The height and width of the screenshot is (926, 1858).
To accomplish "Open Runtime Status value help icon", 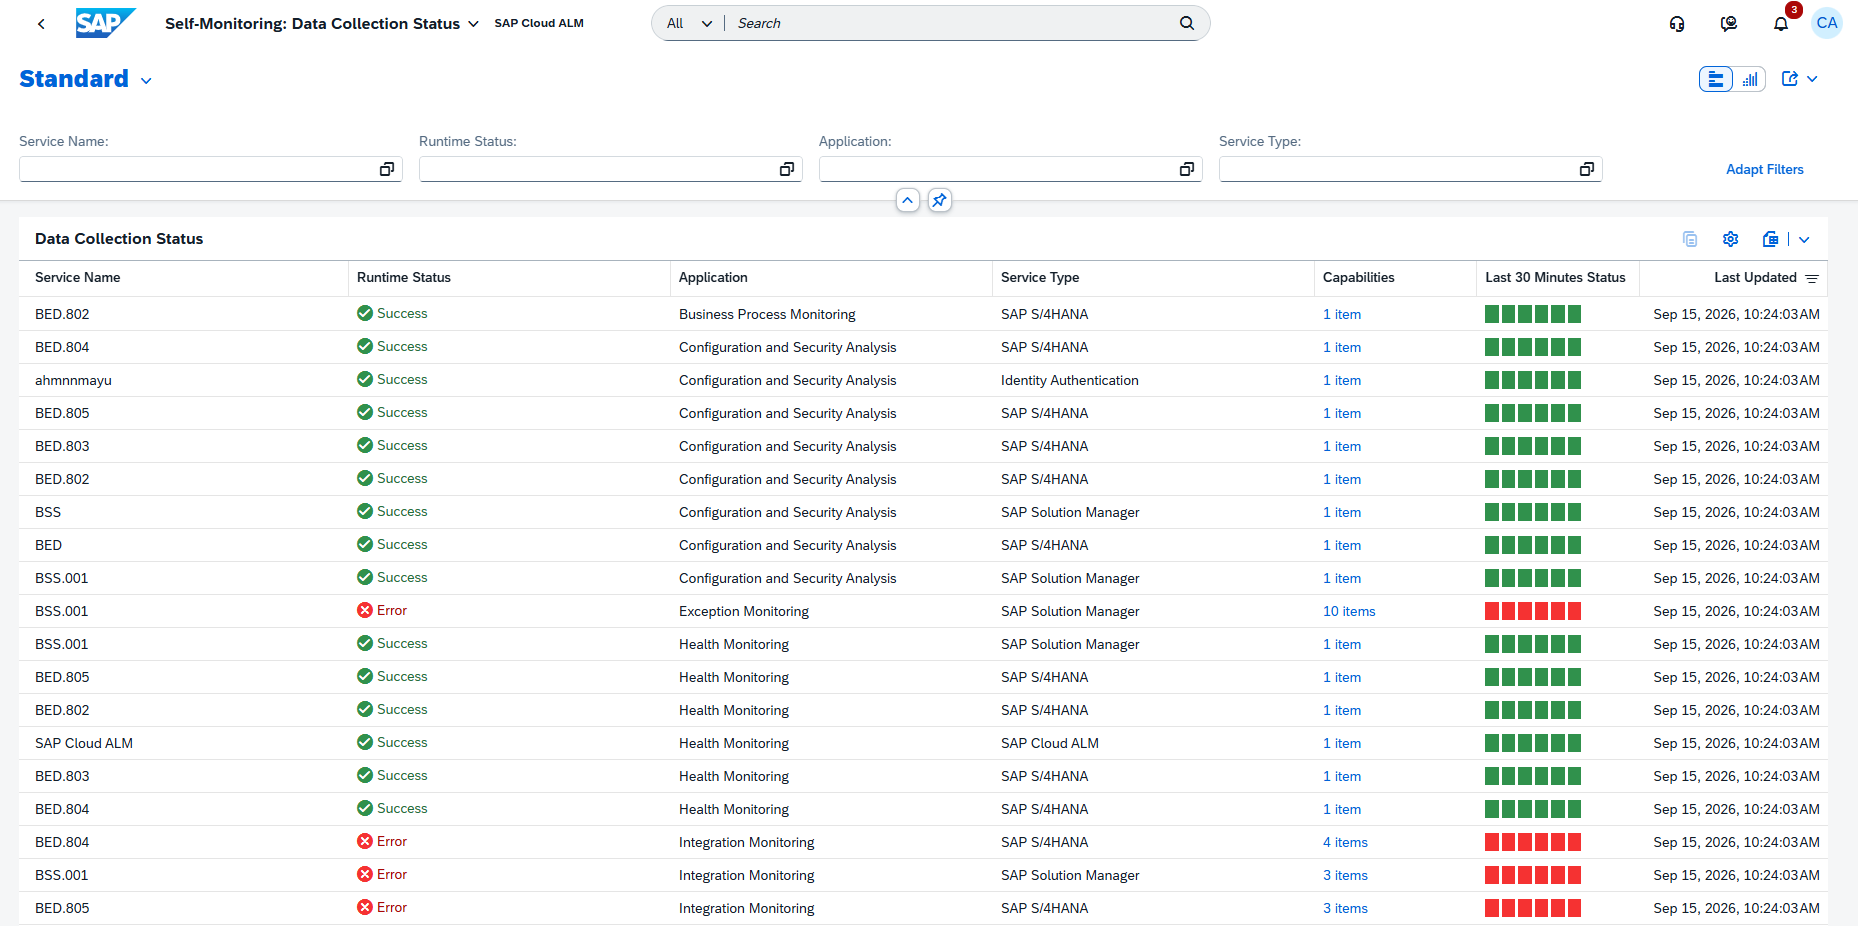I will coord(787,169).
